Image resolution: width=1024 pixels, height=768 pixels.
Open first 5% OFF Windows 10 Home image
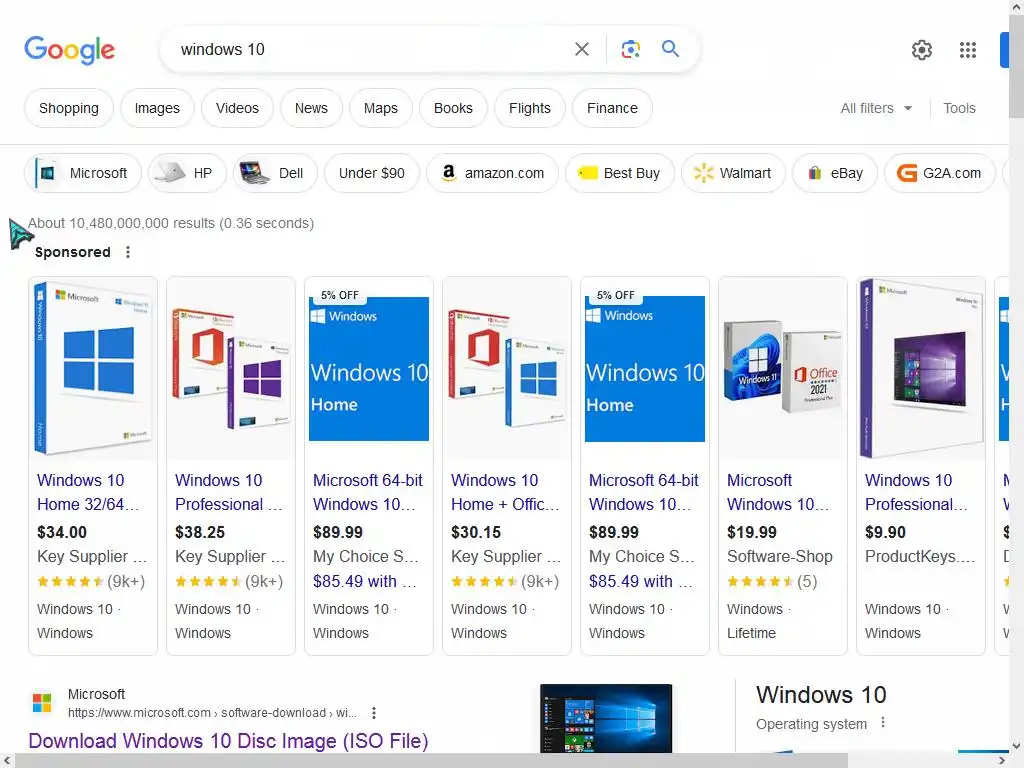(x=368, y=368)
